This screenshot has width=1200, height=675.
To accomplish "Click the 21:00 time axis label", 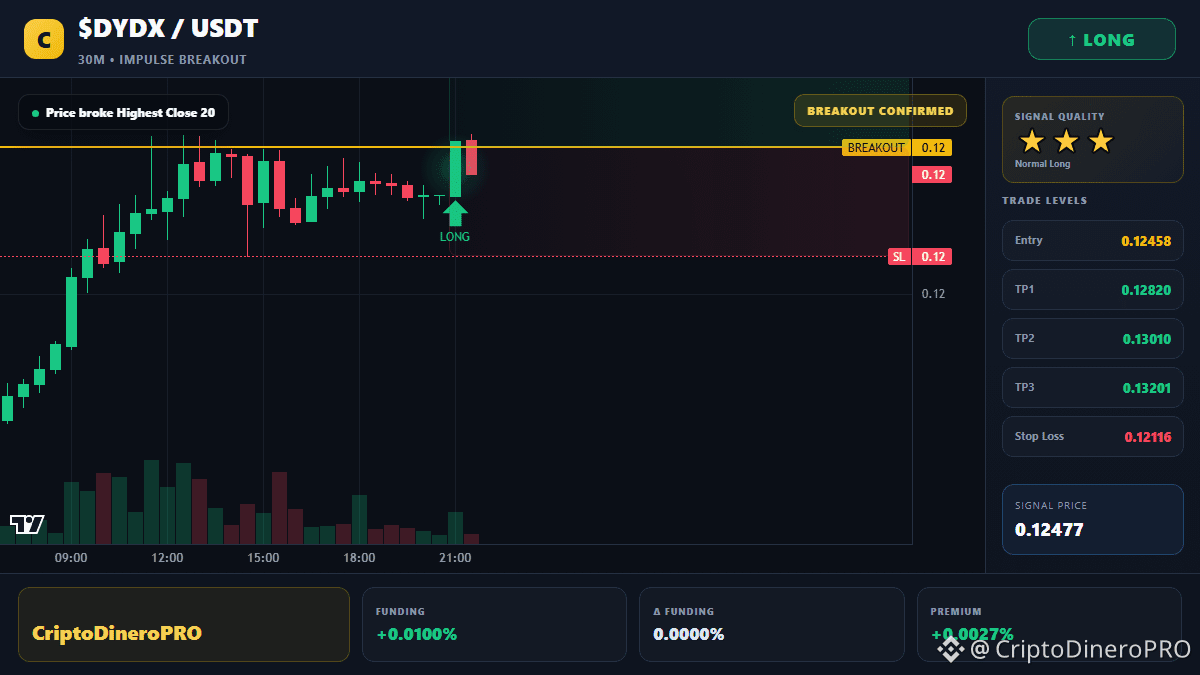I will coord(455,558).
